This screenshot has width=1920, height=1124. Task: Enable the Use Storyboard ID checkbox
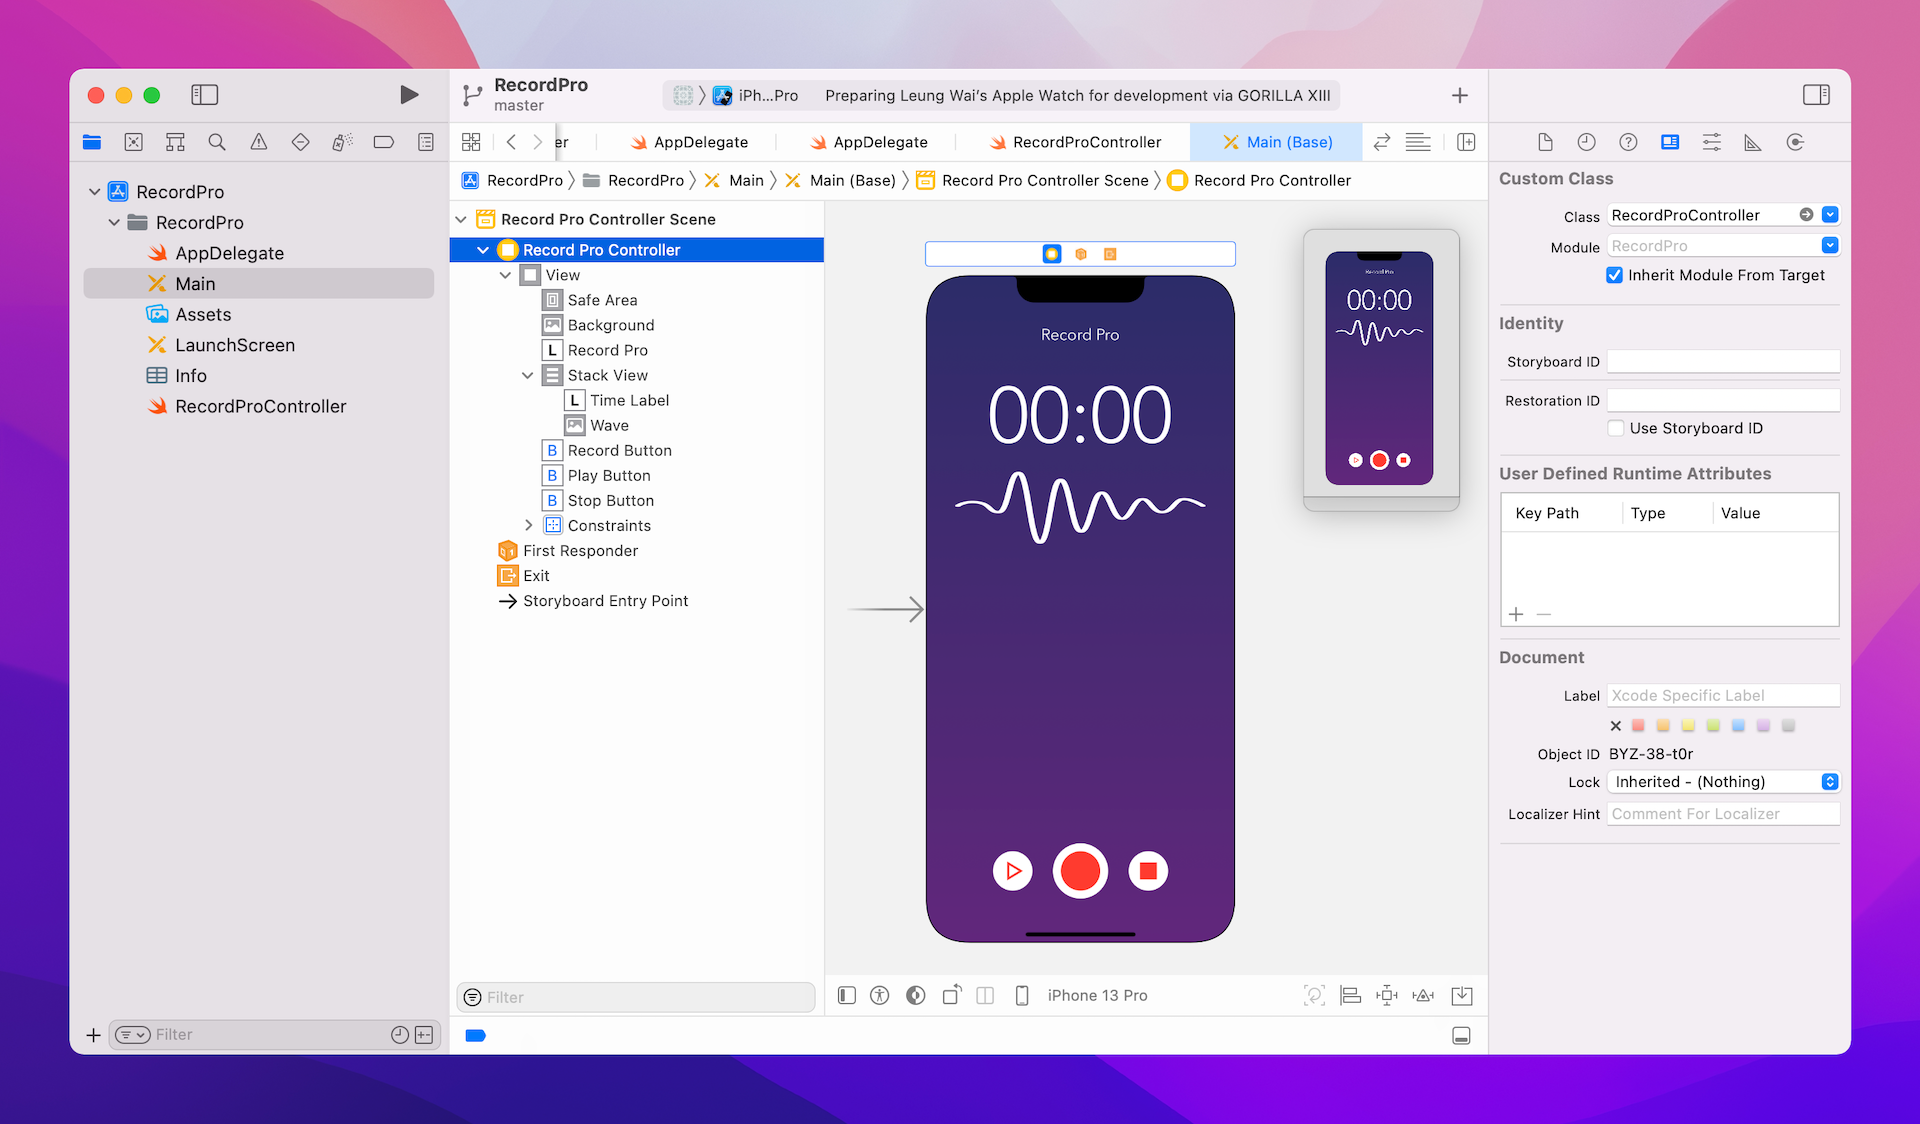[1615, 428]
